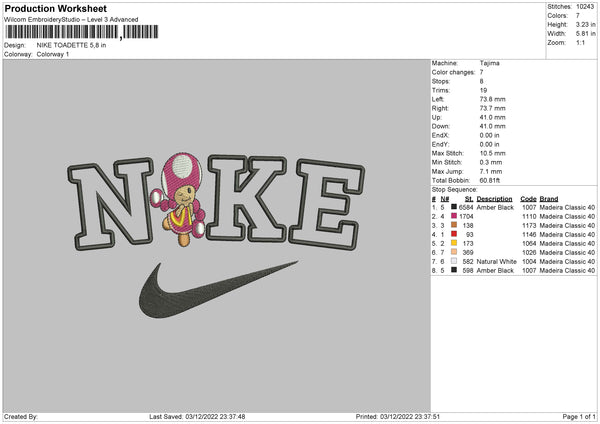Click the black swatch in stop row 8
Screen dimensions: 600x424
454,270
